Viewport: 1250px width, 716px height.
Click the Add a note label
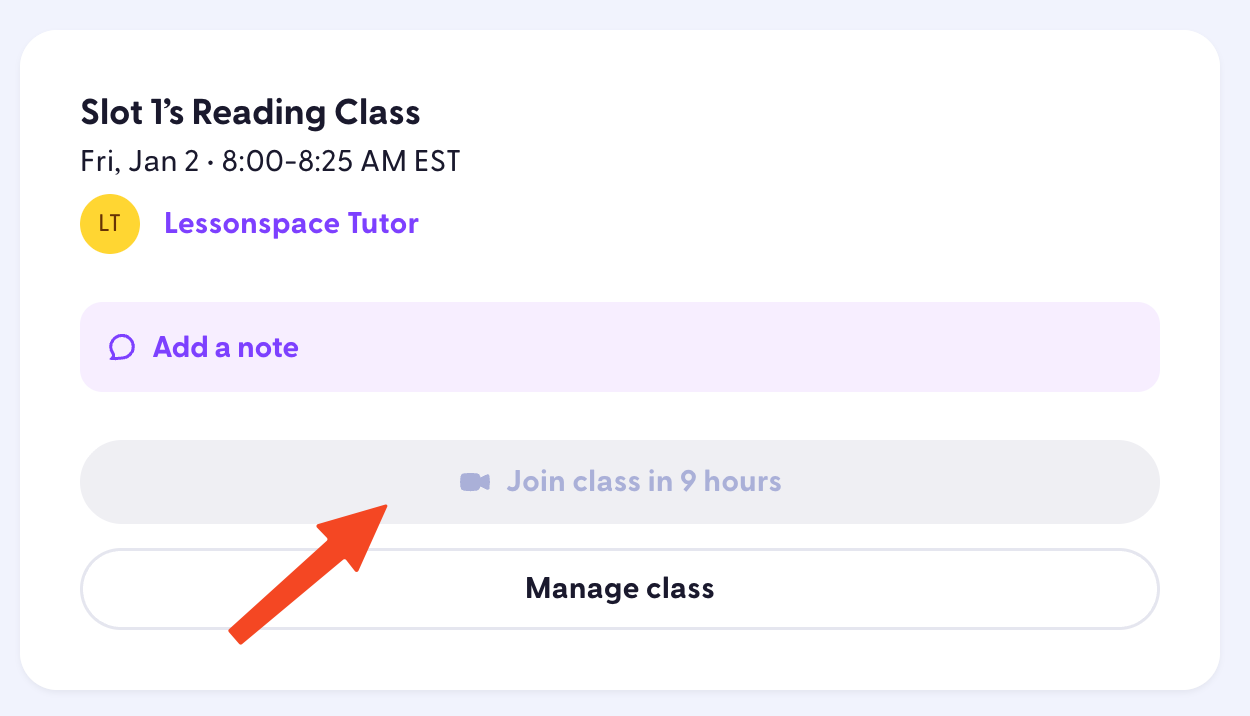coord(225,348)
